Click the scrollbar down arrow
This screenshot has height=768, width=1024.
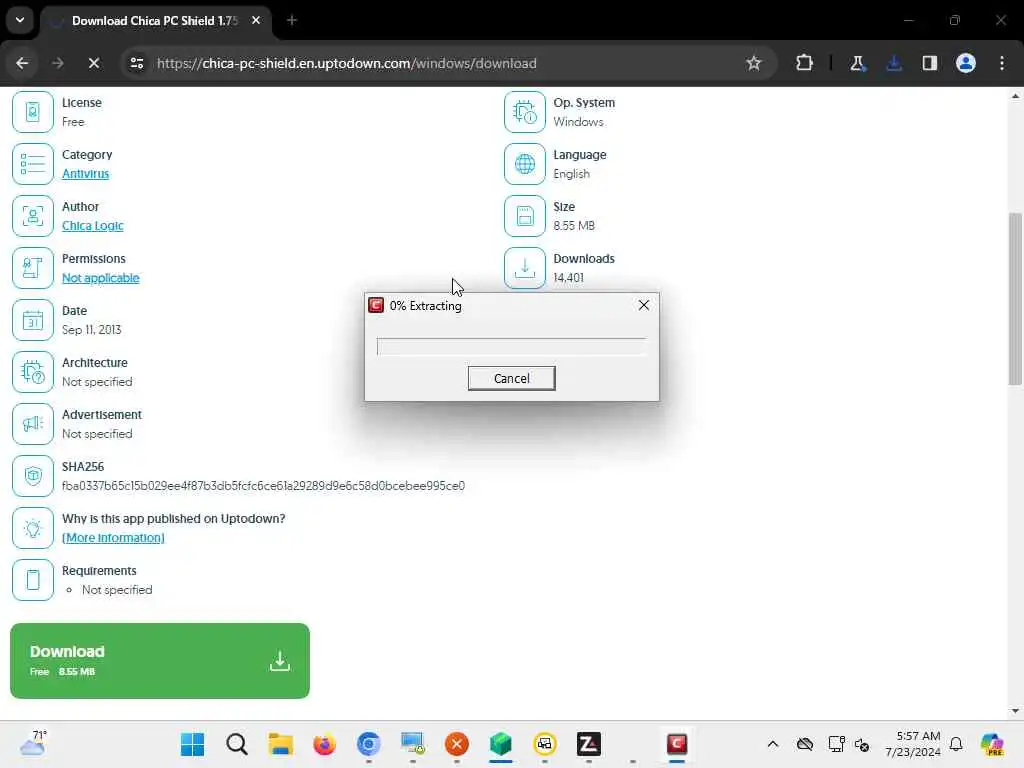(1015, 711)
